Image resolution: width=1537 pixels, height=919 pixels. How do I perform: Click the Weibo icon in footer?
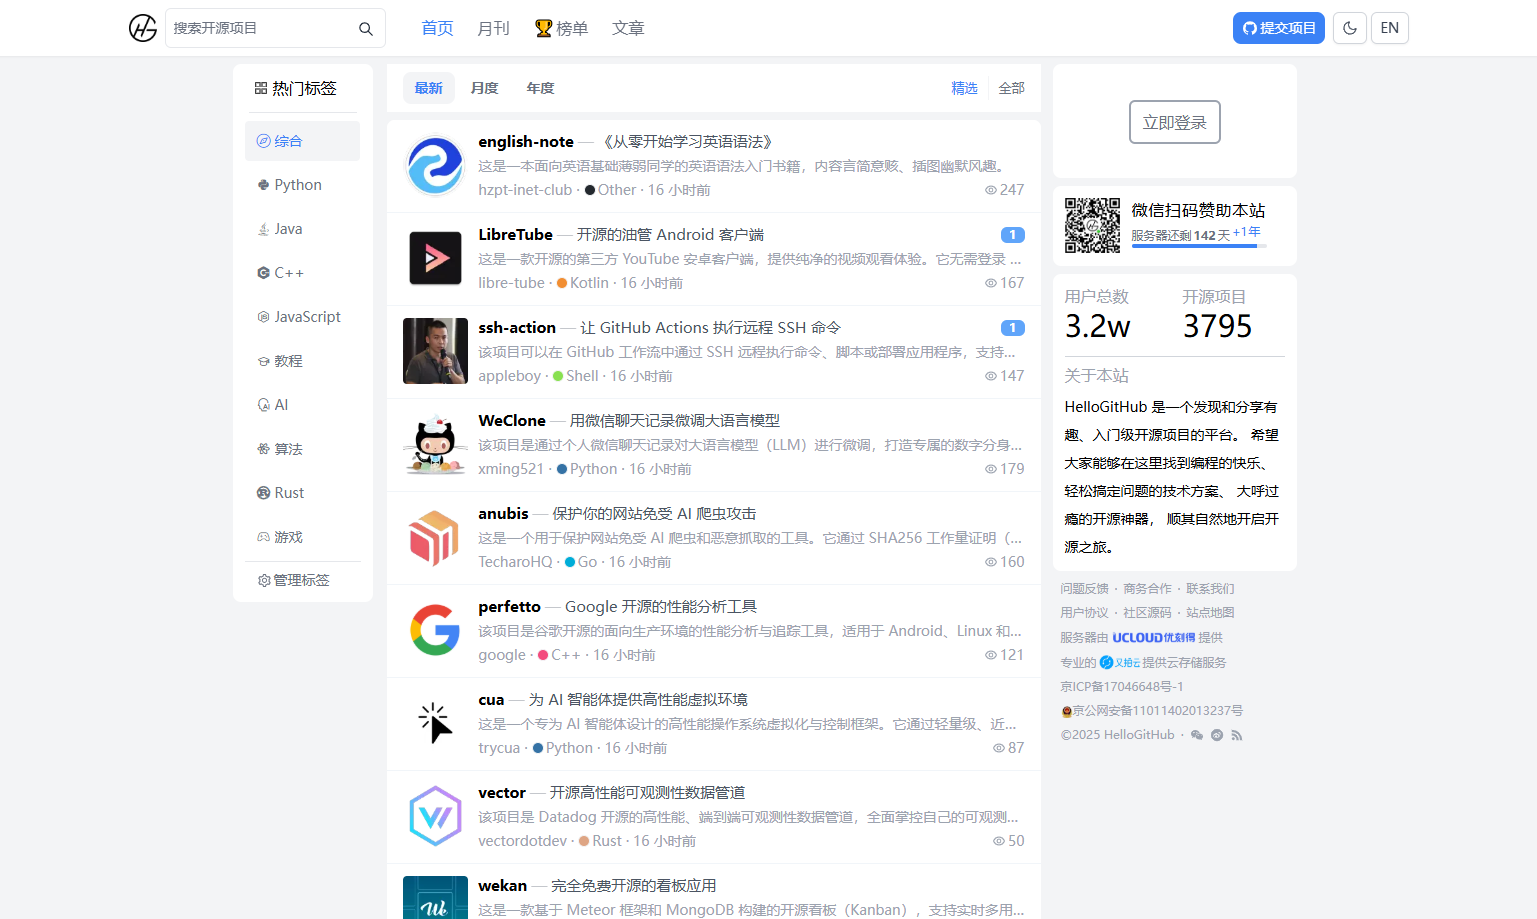click(x=1217, y=735)
